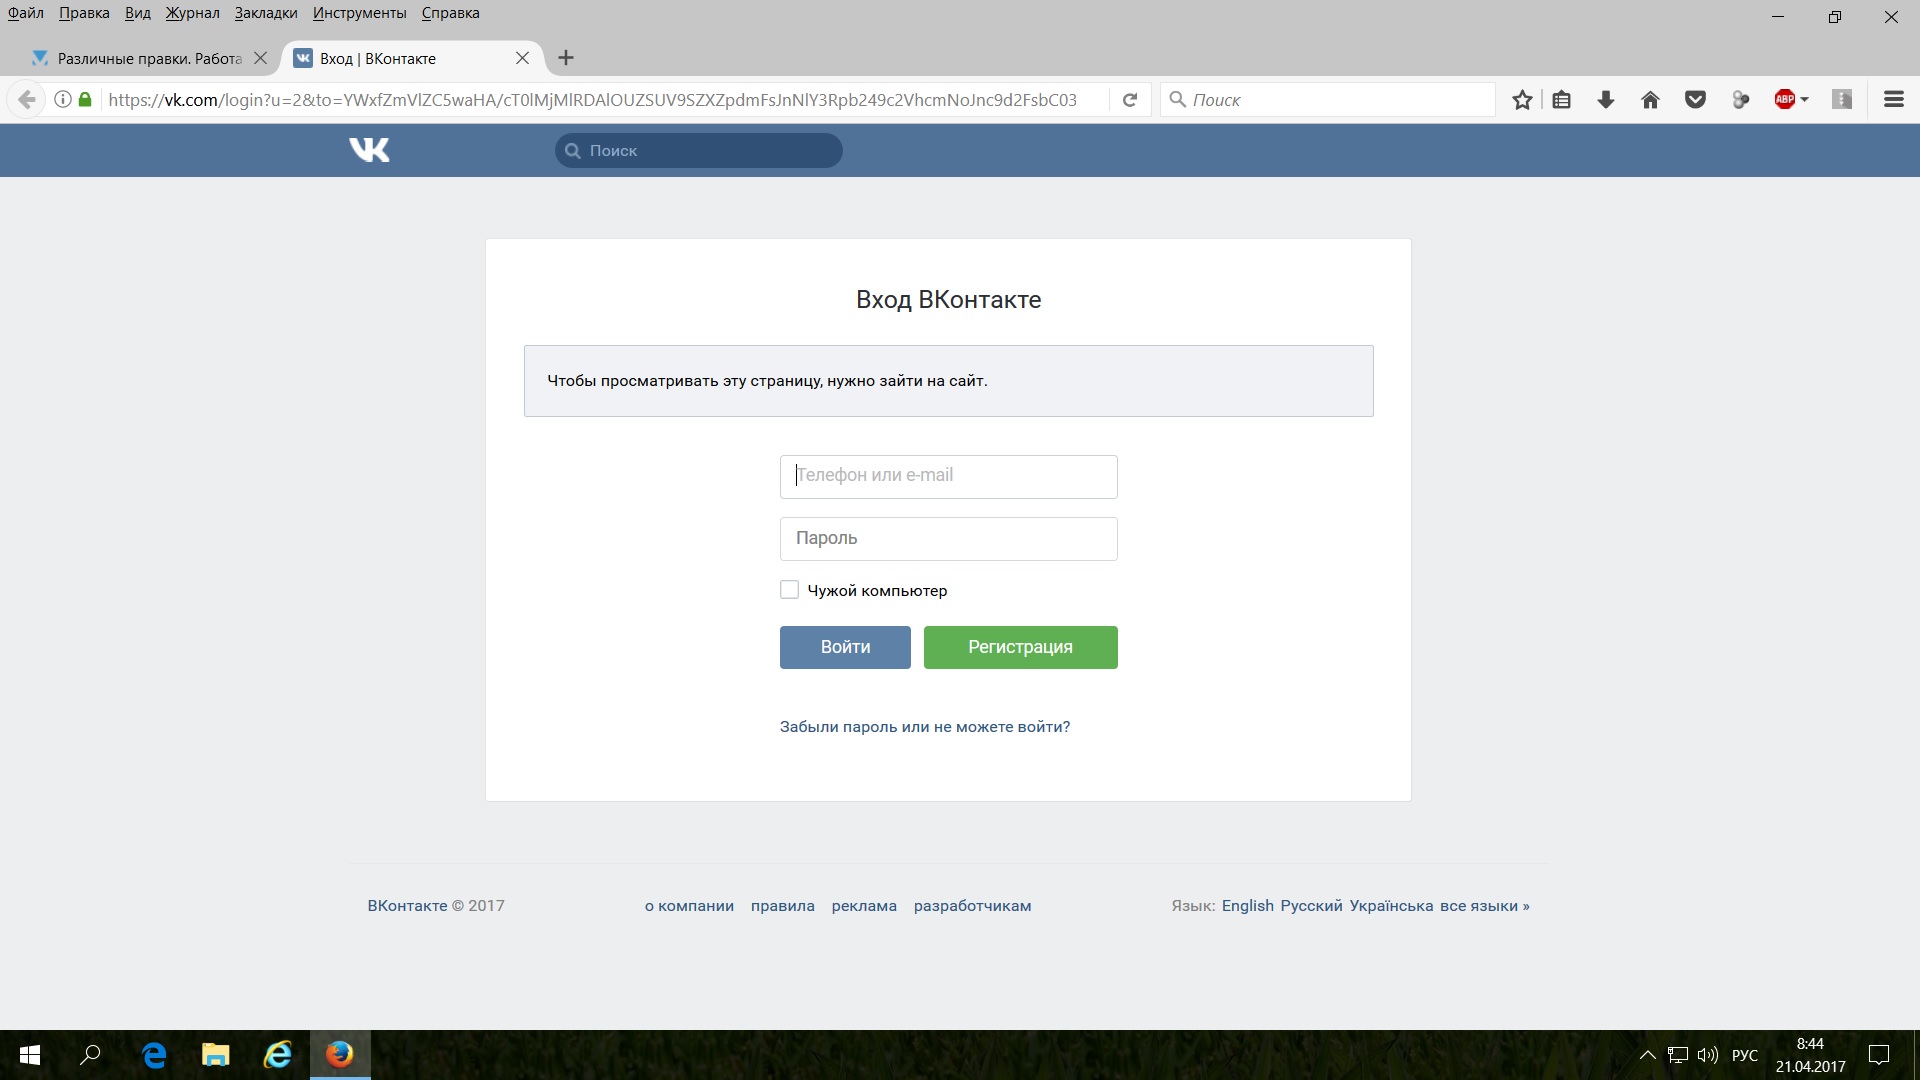Click the vk.com address bar URL
The height and width of the screenshot is (1080, 1920).
(x=592, y=100)
